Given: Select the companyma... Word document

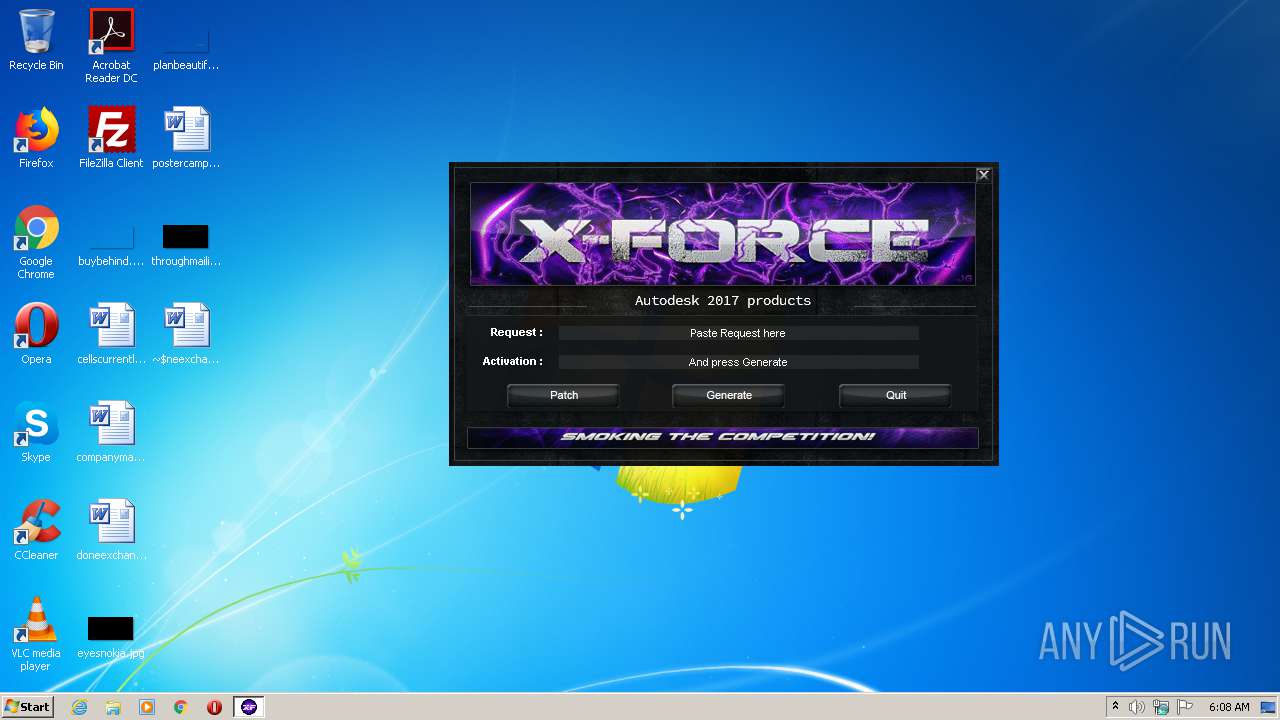Looking at the screenshot, I should coord(111,432).
